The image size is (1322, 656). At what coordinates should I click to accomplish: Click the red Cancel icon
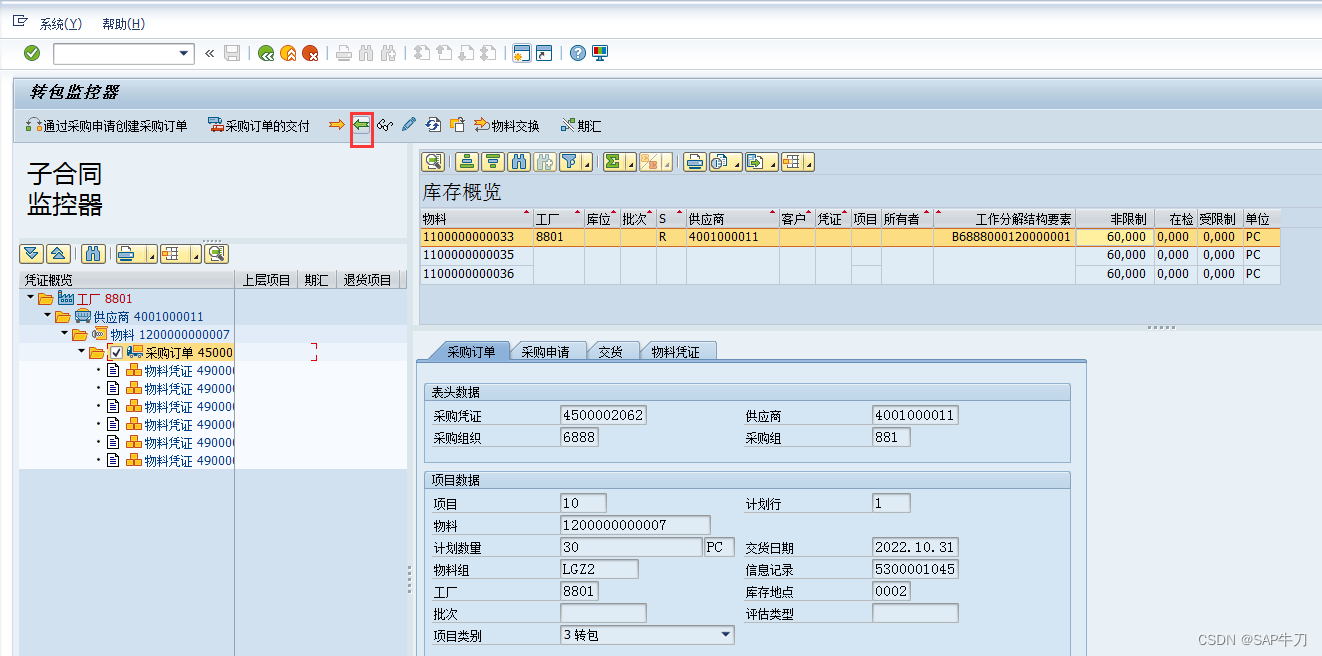311,53
